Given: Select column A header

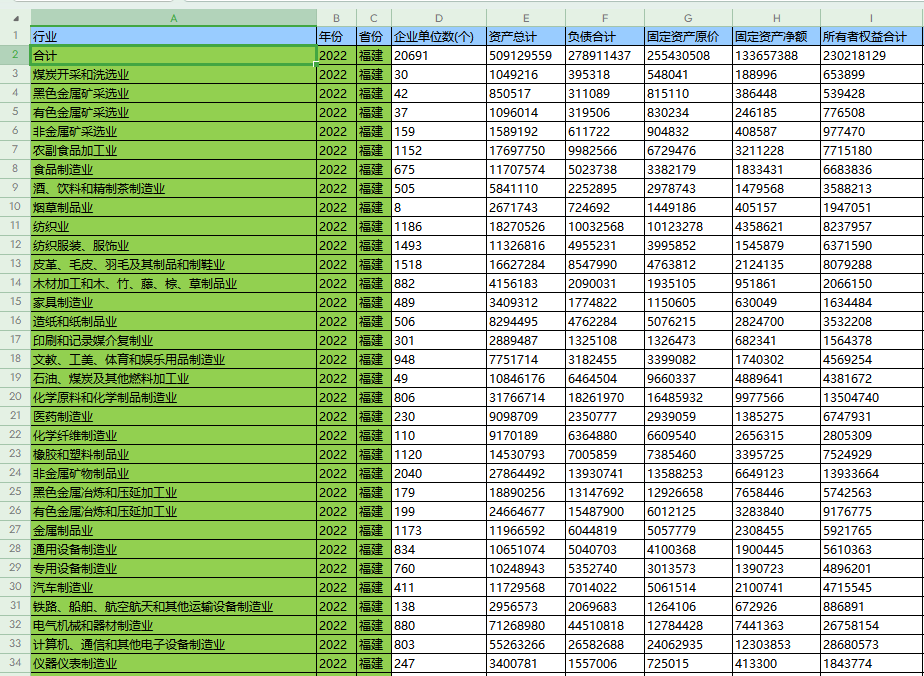Looking at the screenshot, I should (x=173, y=18).
